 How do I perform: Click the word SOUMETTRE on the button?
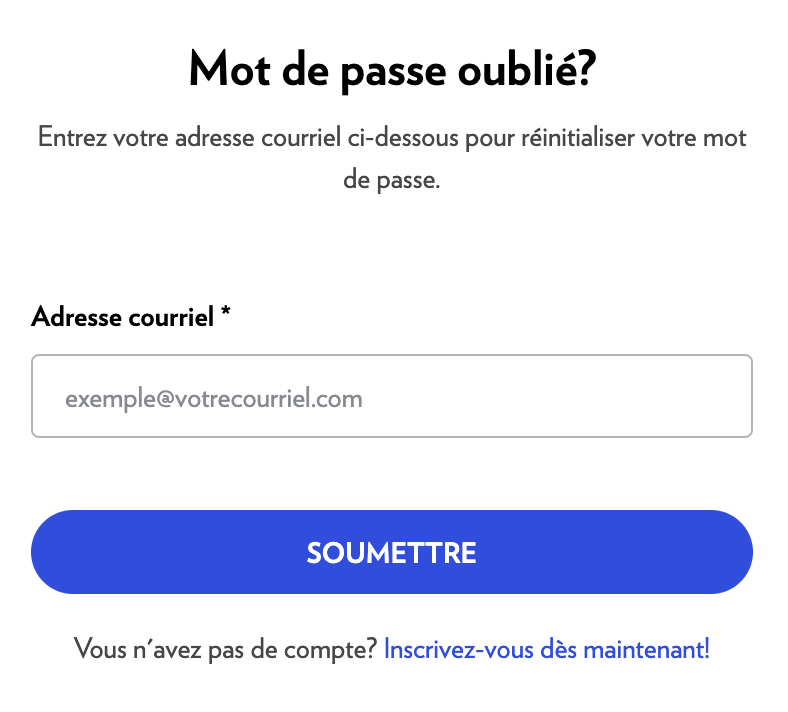[391, 553]
